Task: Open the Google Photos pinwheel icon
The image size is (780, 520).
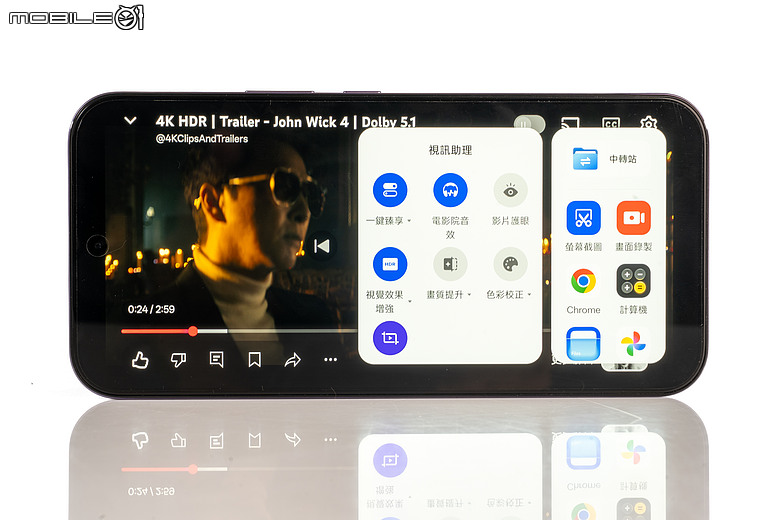Action: click(634, 344)
